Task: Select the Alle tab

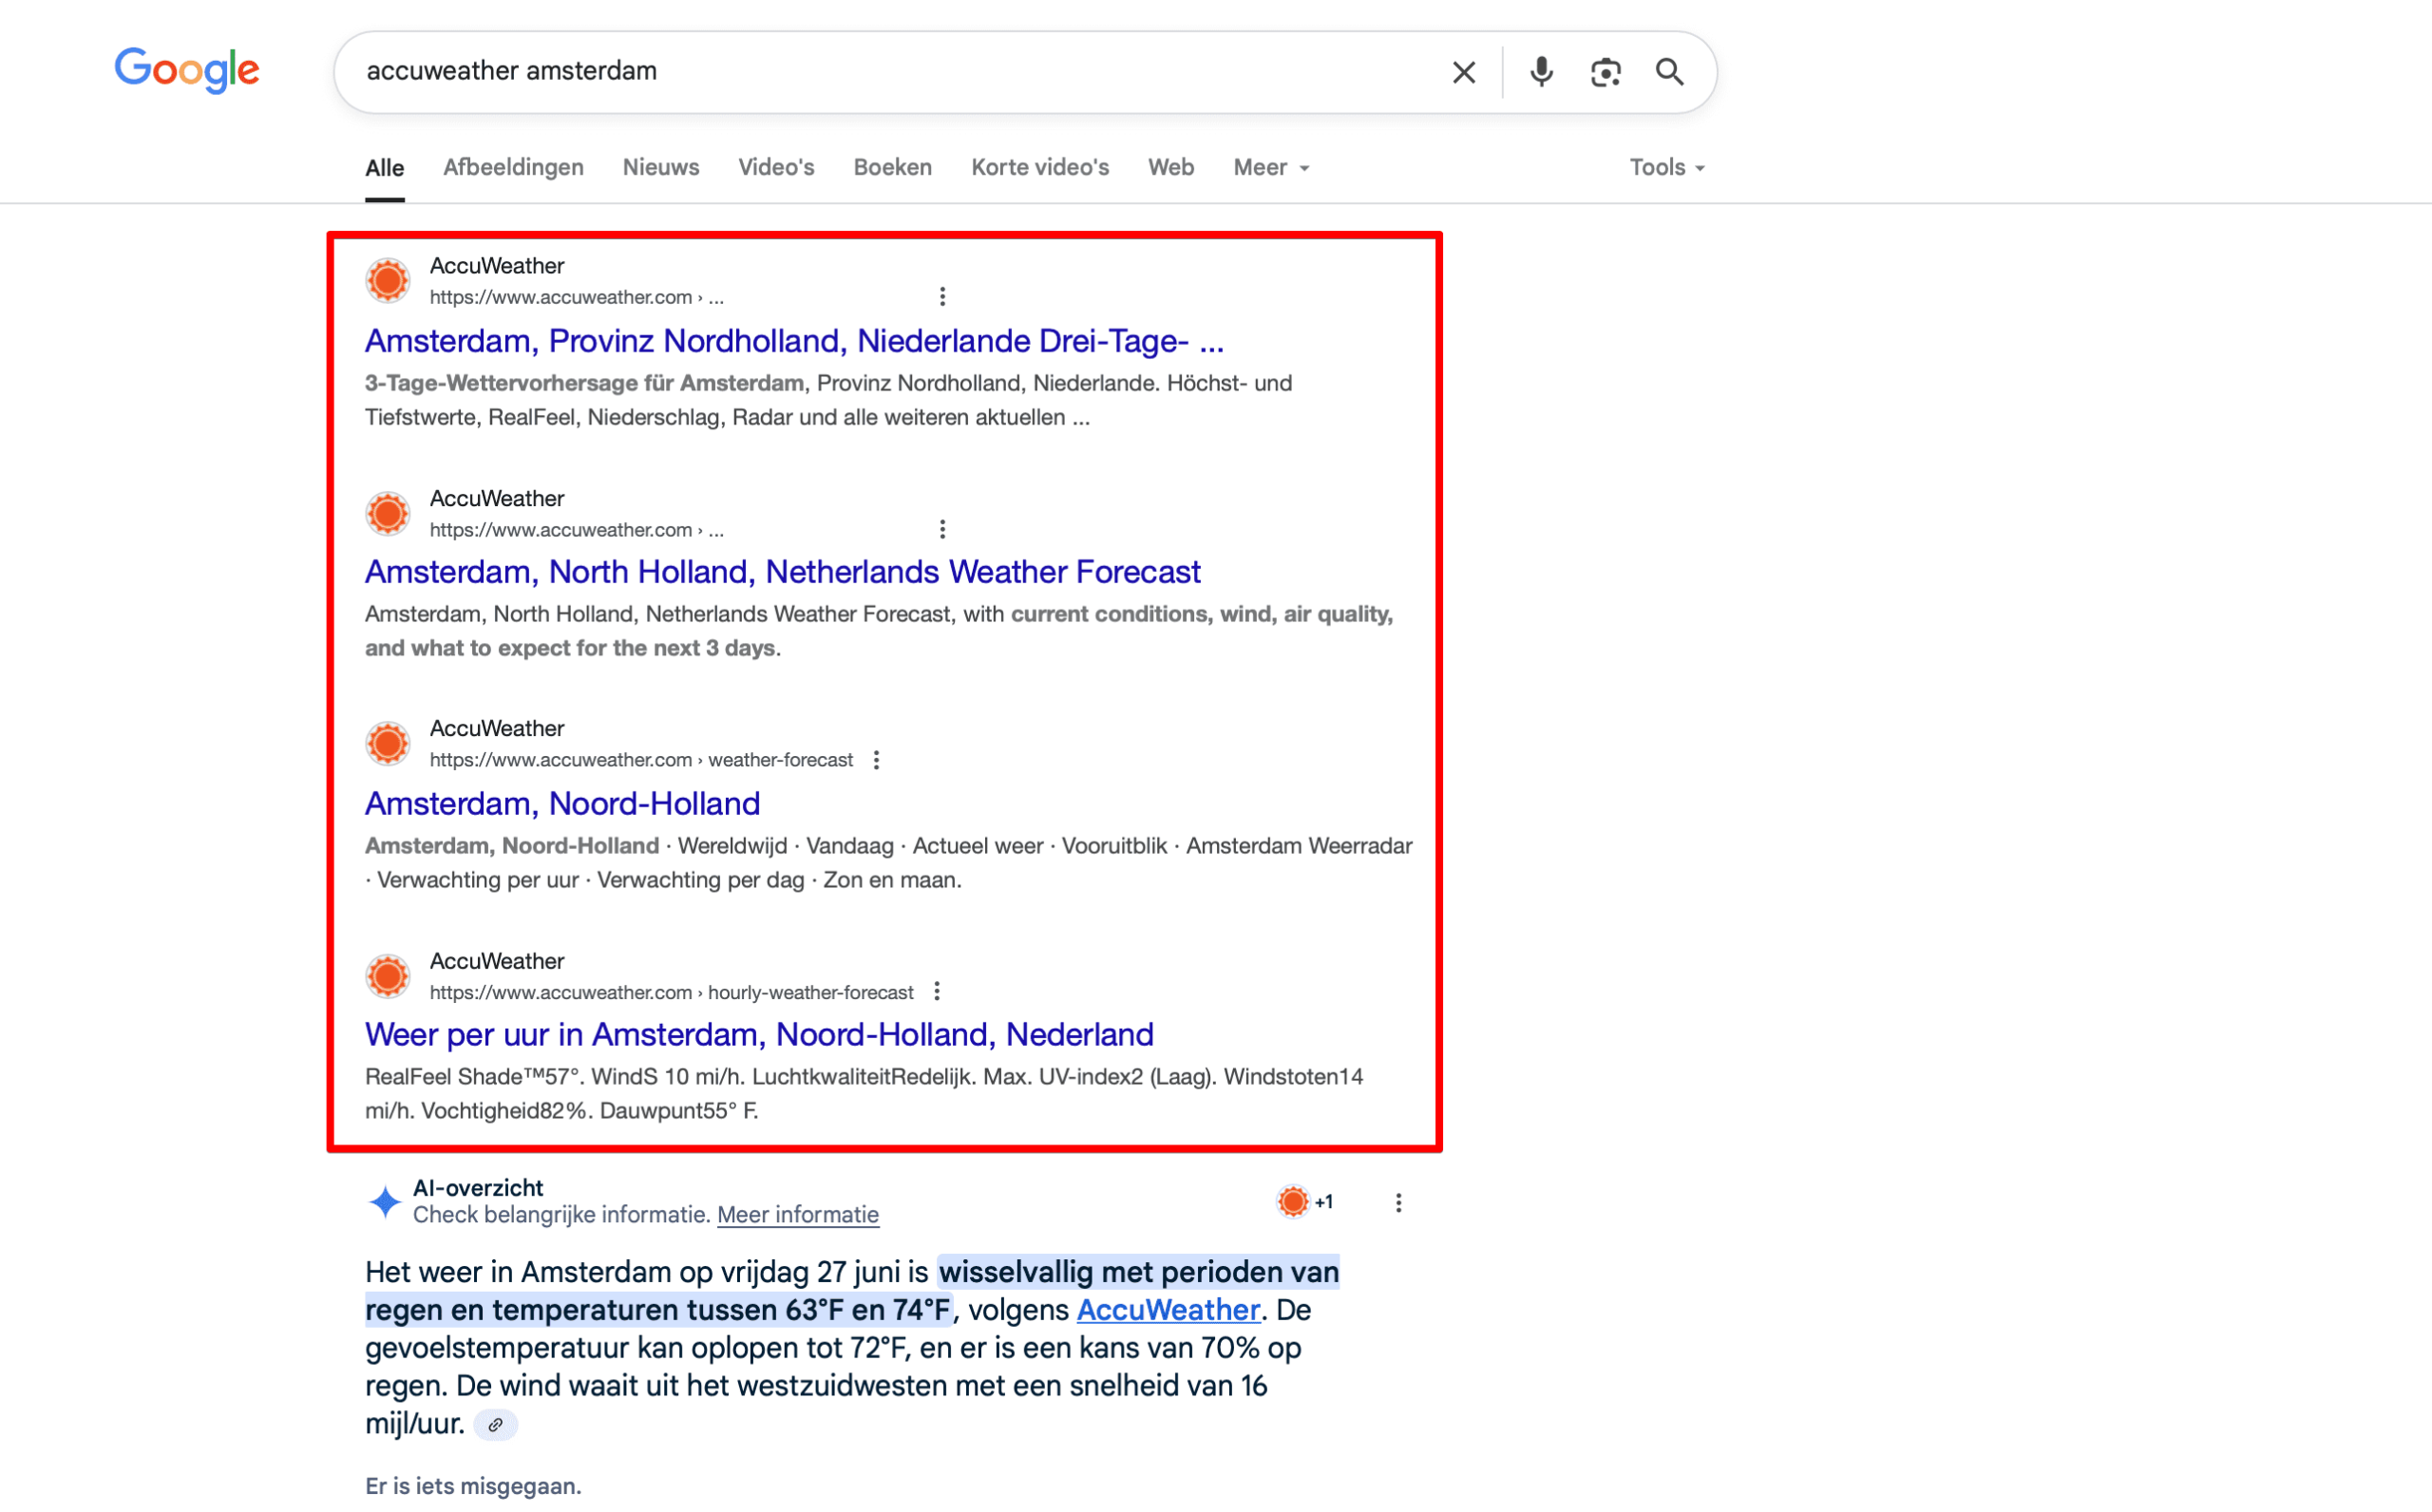Action: coord(384,168)
